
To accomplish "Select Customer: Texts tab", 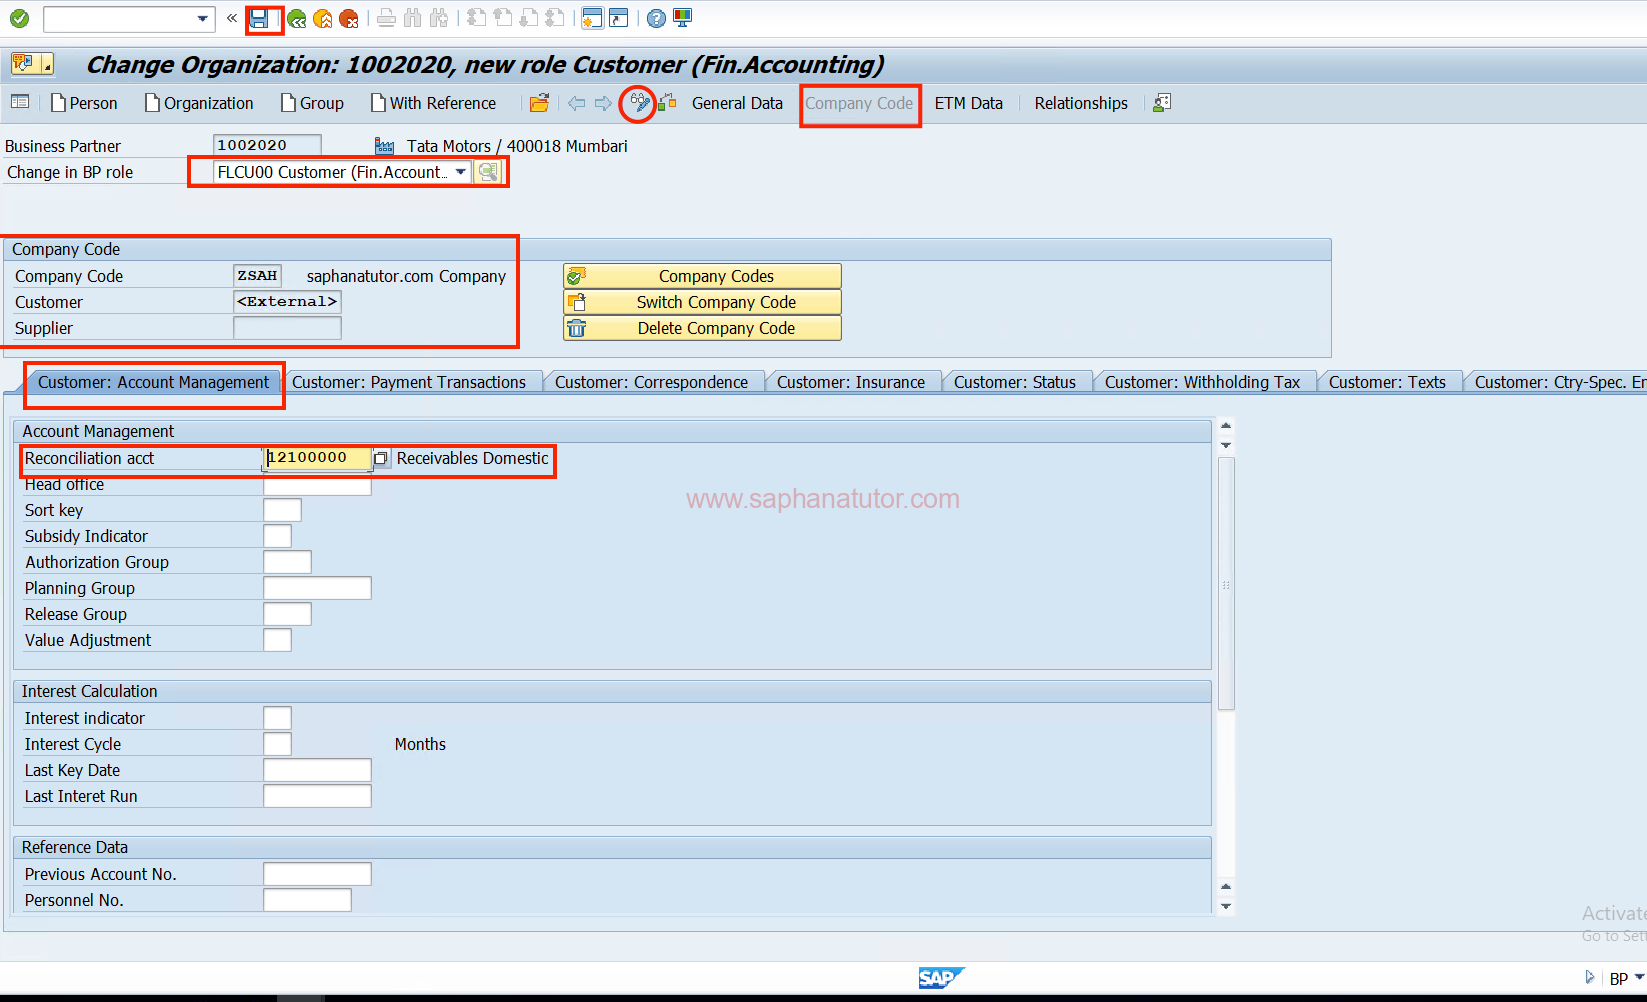I will pyautogui.click(x=1387, y=382).
